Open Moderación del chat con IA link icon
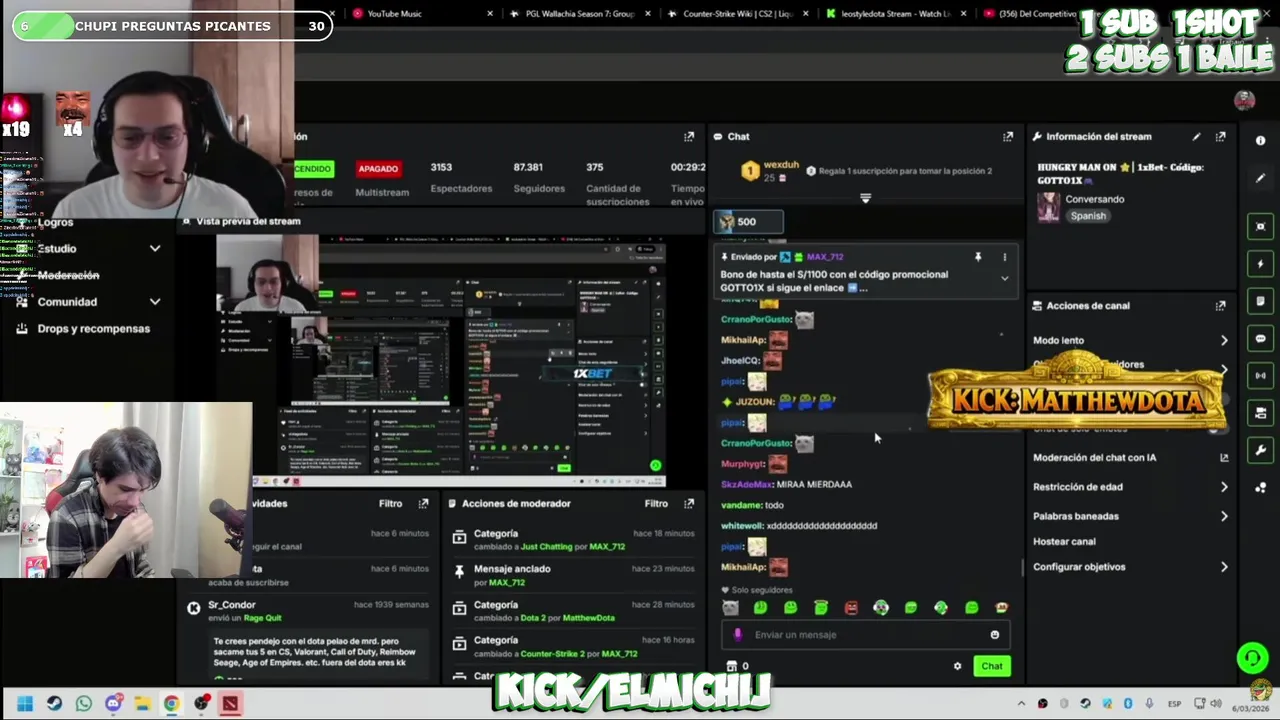This screenshot has width=1280, height=720. point(1224,458)
